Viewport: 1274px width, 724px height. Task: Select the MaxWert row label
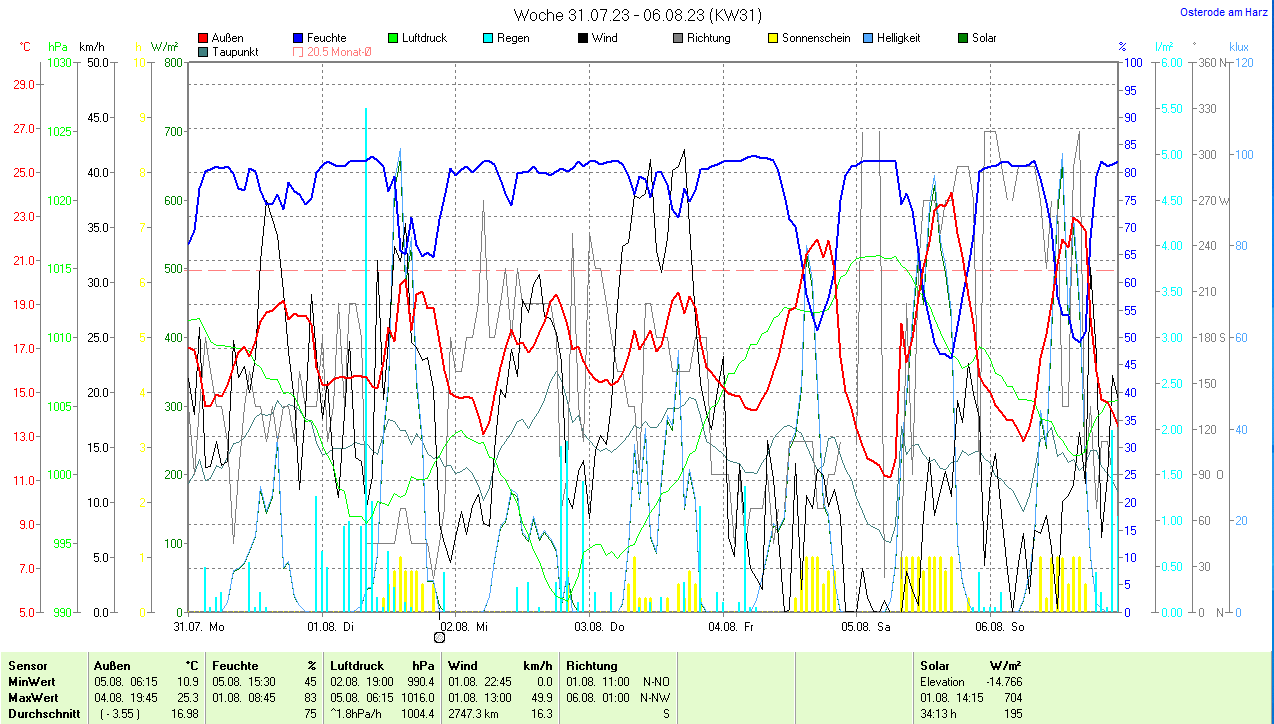click(x=33, y=697)
